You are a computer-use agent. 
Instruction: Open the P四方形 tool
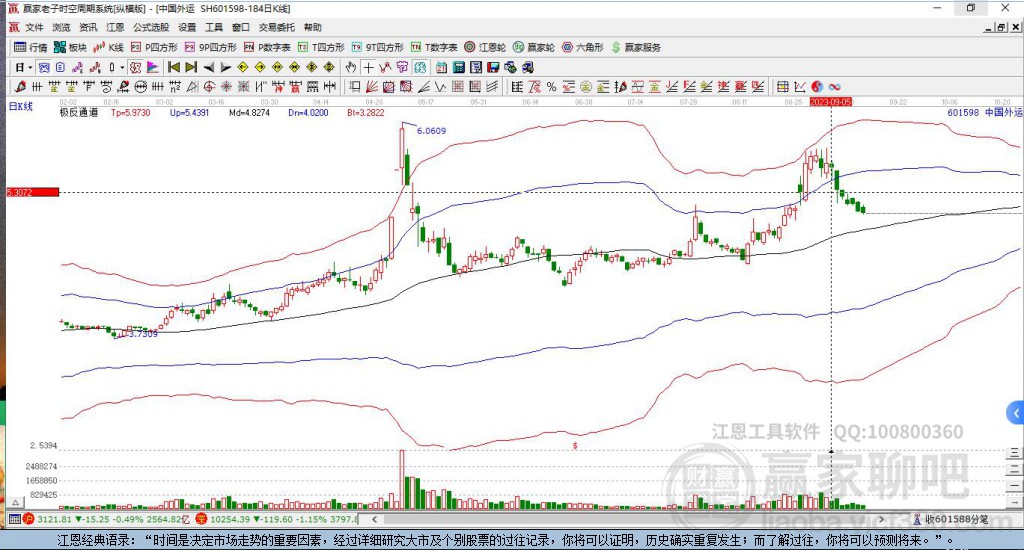[x=154, y=47]
